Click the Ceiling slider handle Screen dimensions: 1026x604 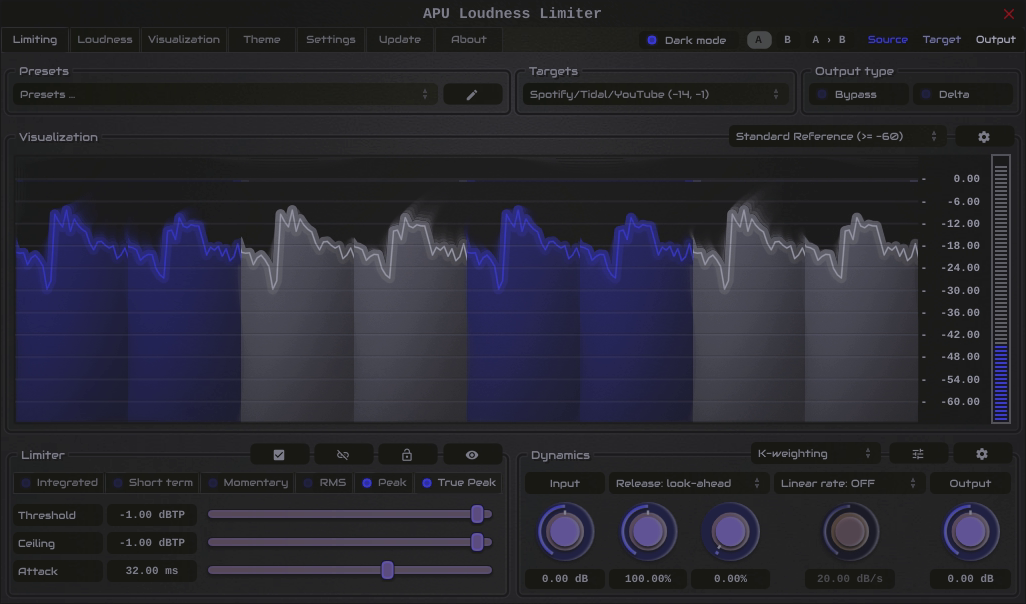tap(478, 542)
